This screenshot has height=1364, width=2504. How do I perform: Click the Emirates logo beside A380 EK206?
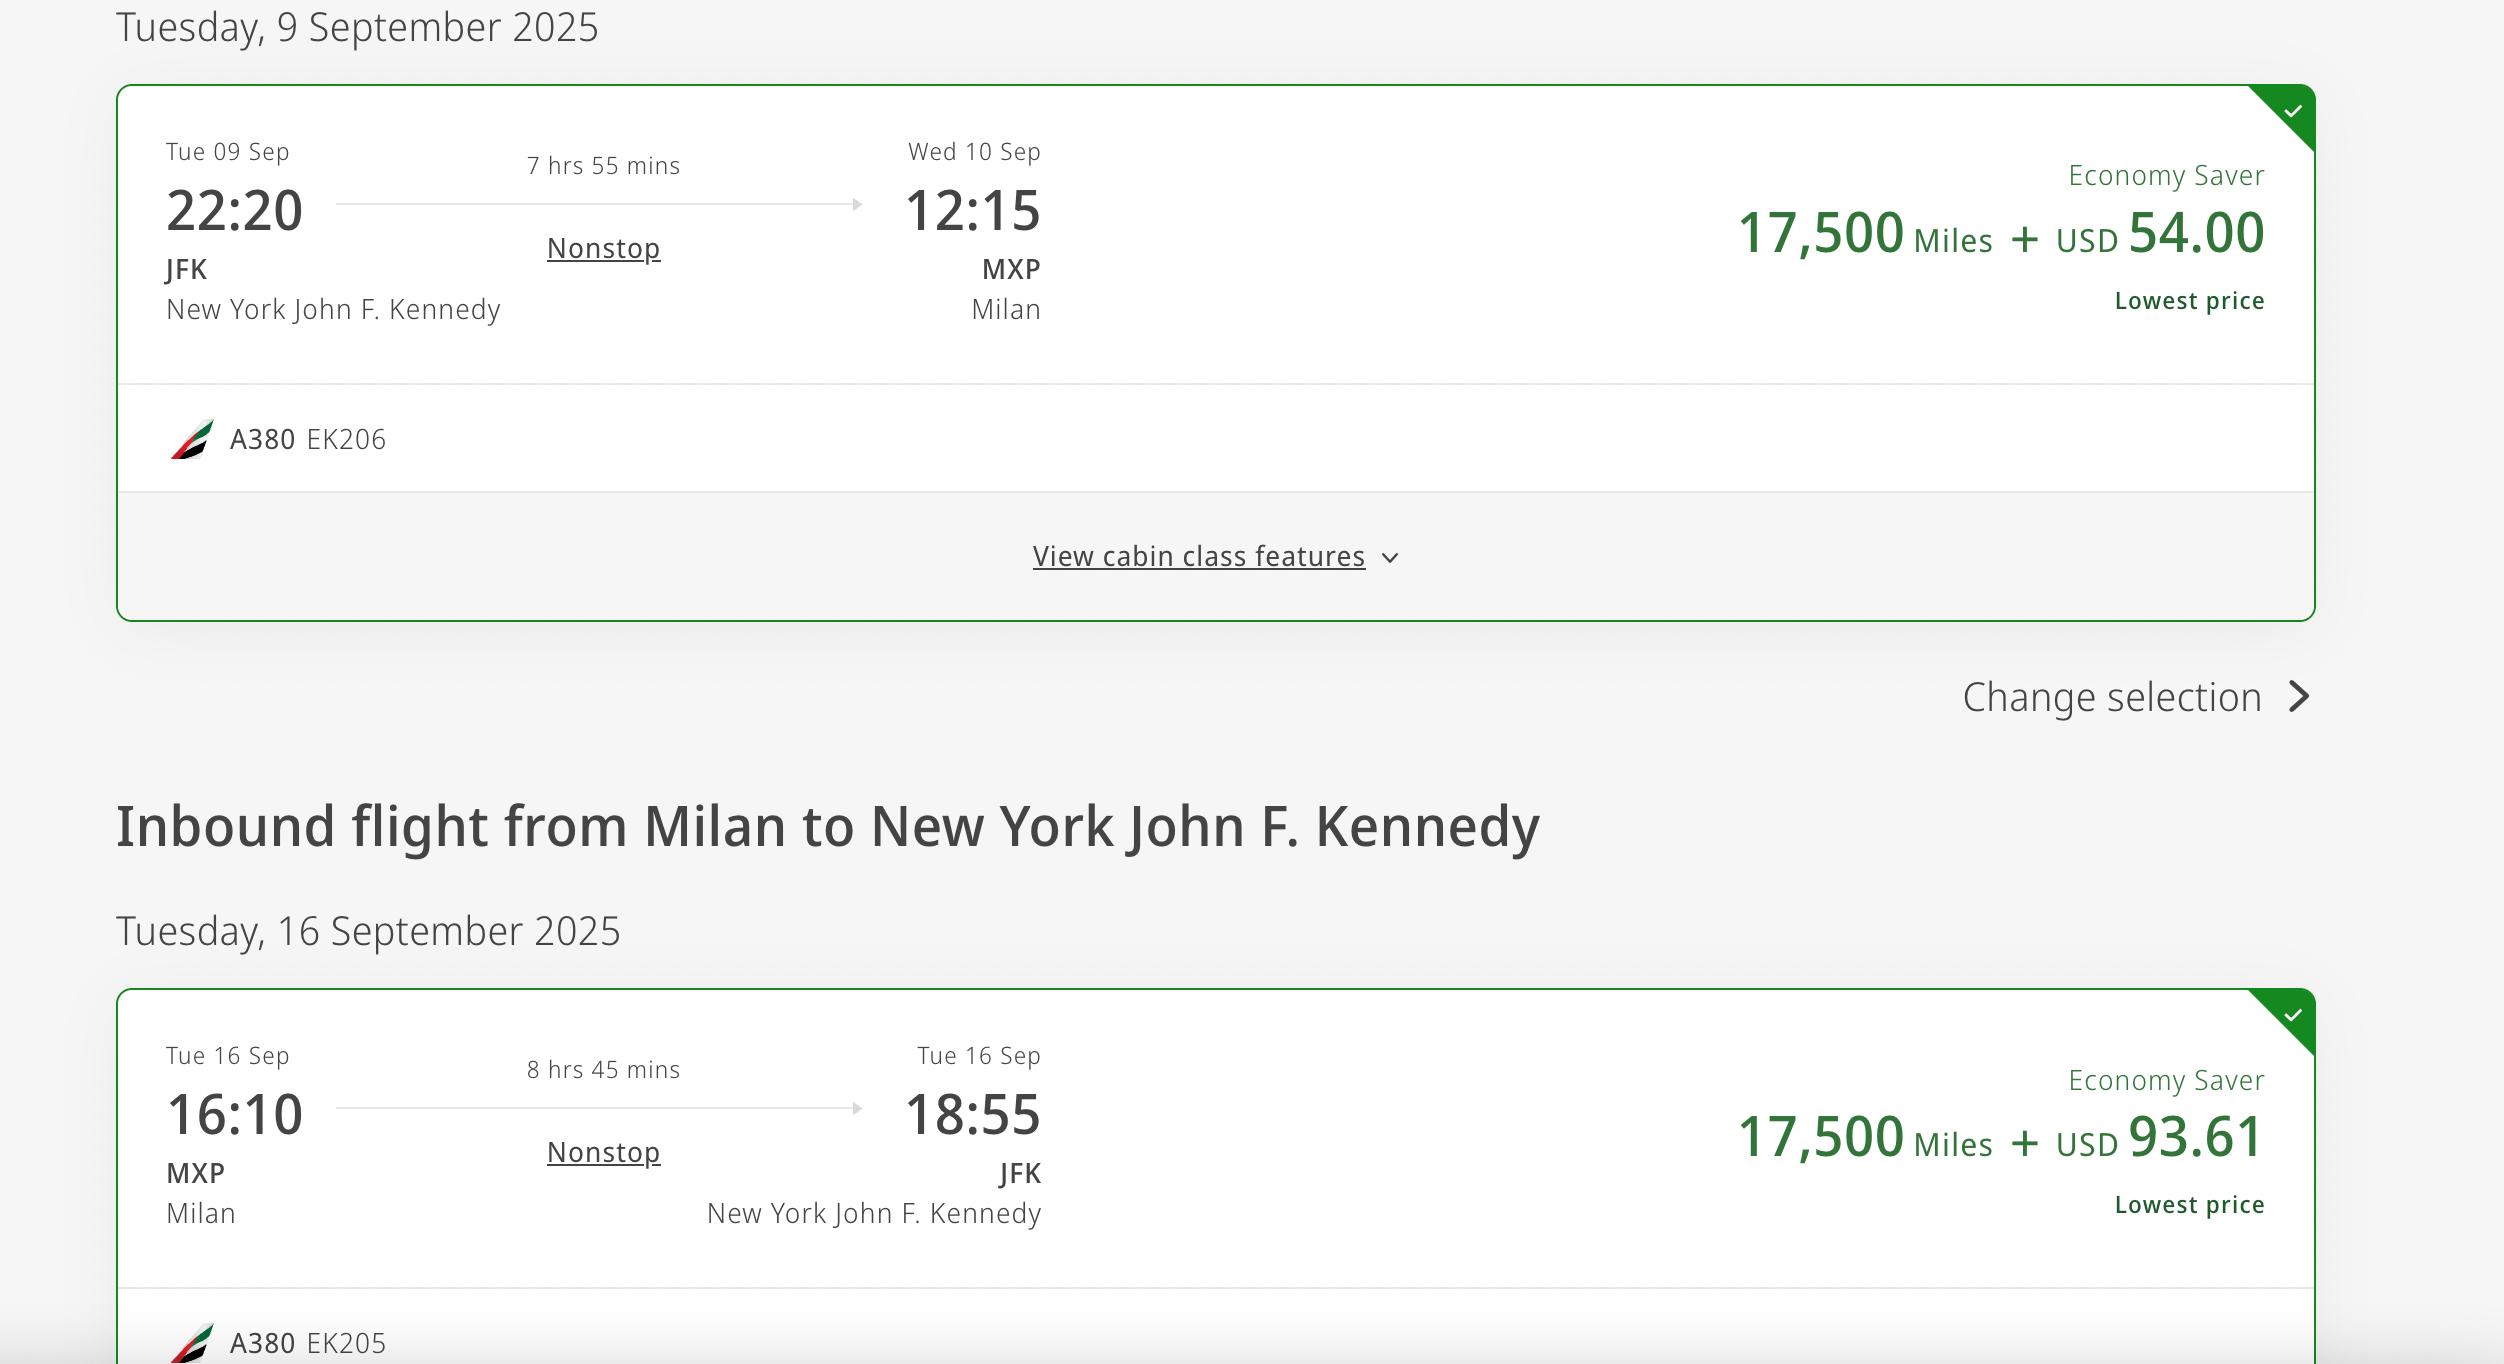pos(193,439)
